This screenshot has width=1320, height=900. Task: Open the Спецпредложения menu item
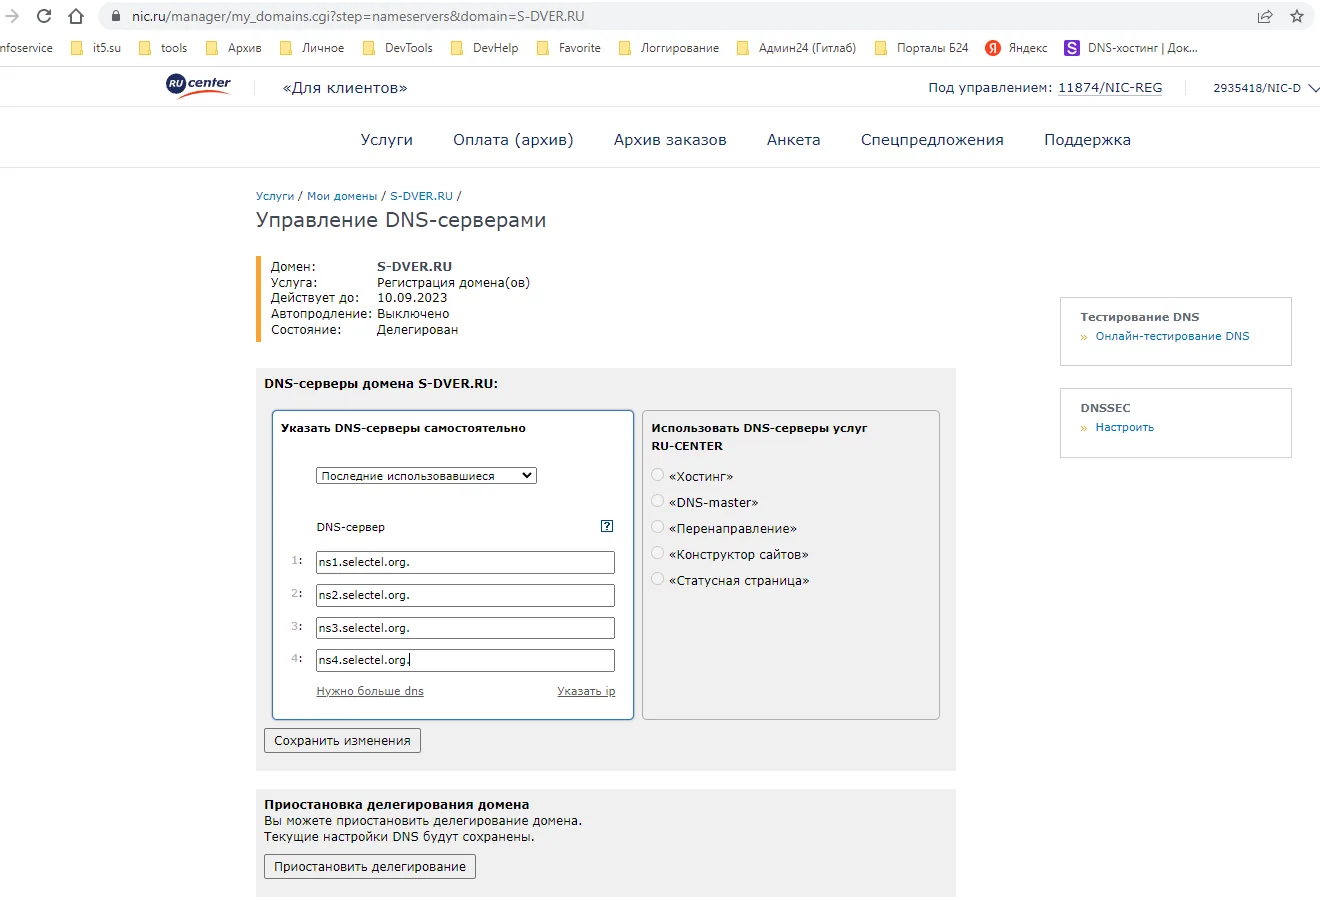click(x=932, y=140)
